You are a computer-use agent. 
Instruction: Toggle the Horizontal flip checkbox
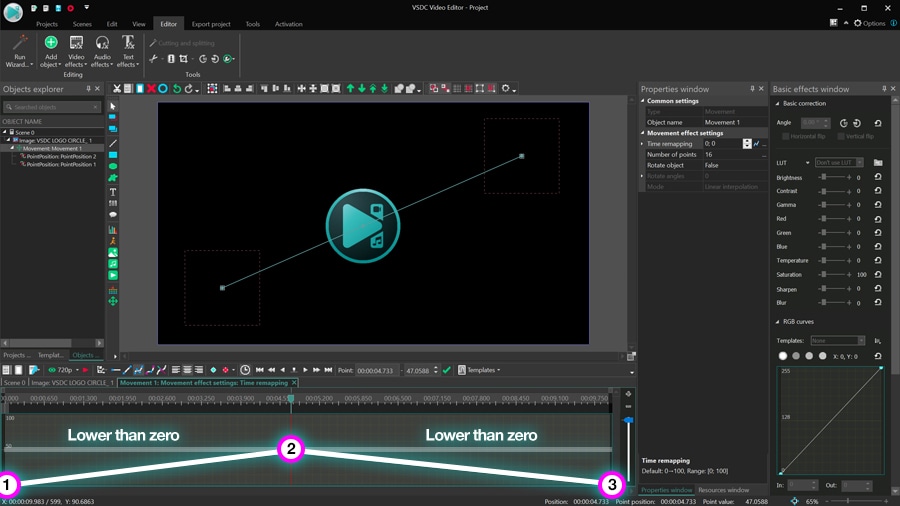[784, 136]
